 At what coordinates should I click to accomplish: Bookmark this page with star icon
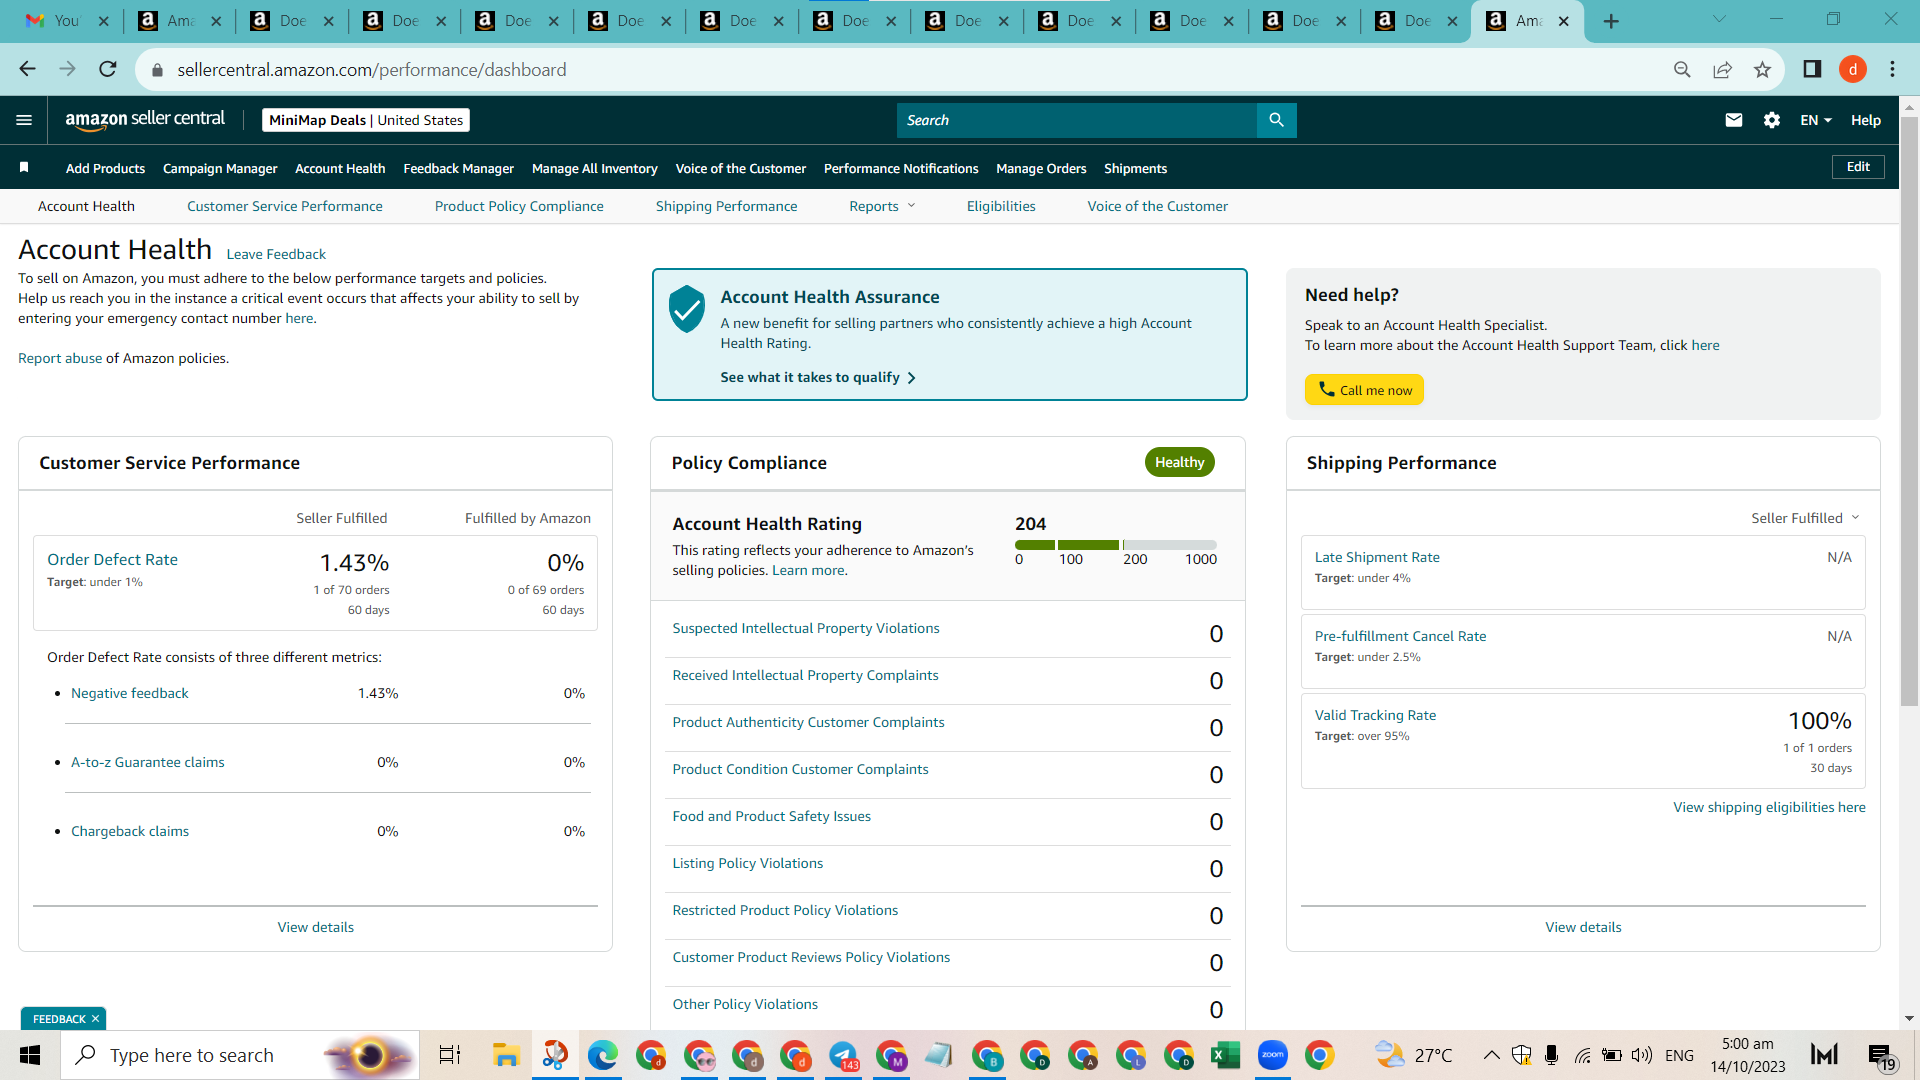click(1762, 69)
